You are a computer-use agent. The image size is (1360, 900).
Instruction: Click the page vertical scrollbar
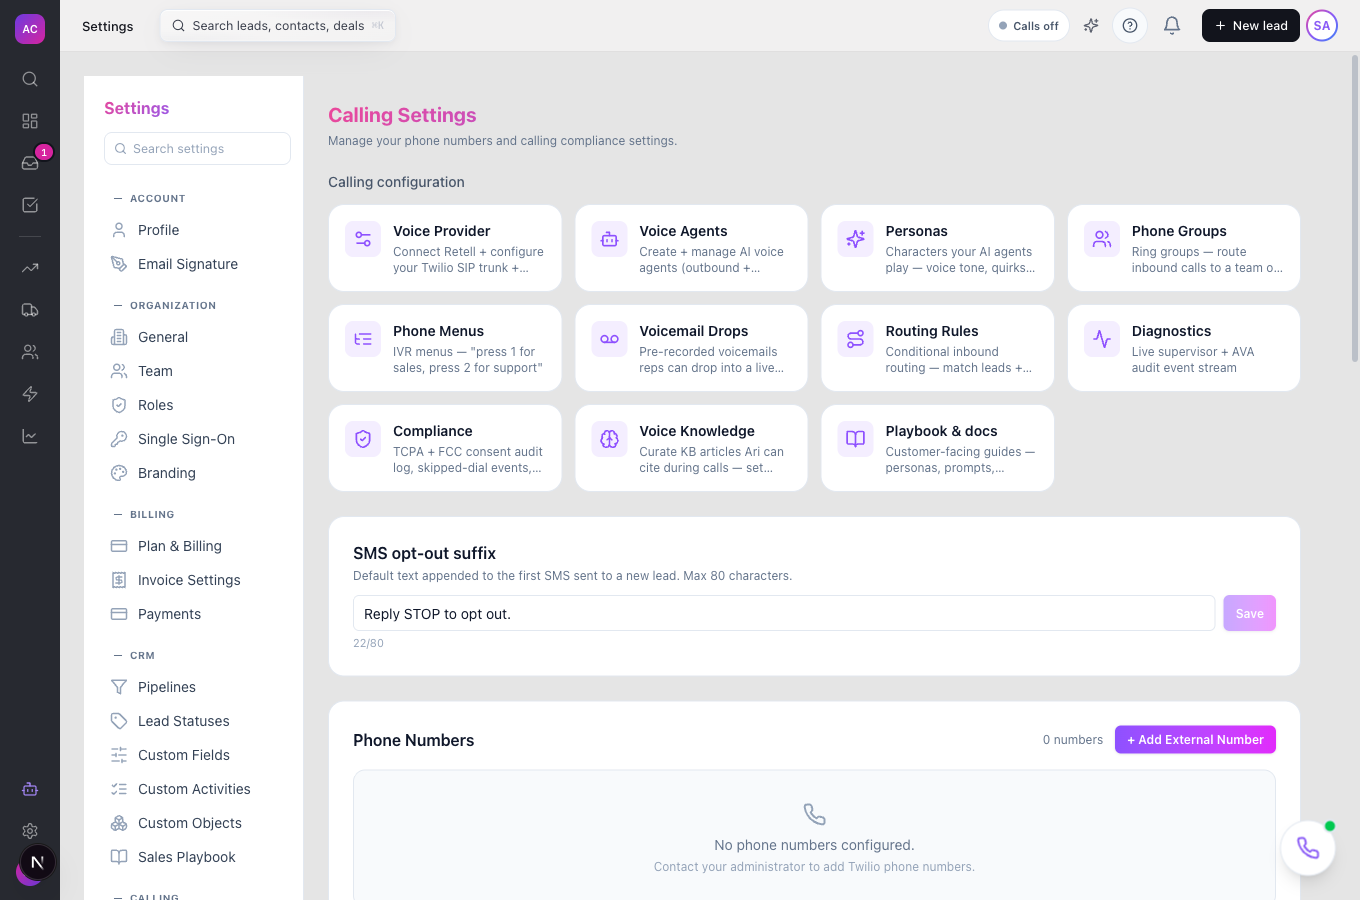1355,208
